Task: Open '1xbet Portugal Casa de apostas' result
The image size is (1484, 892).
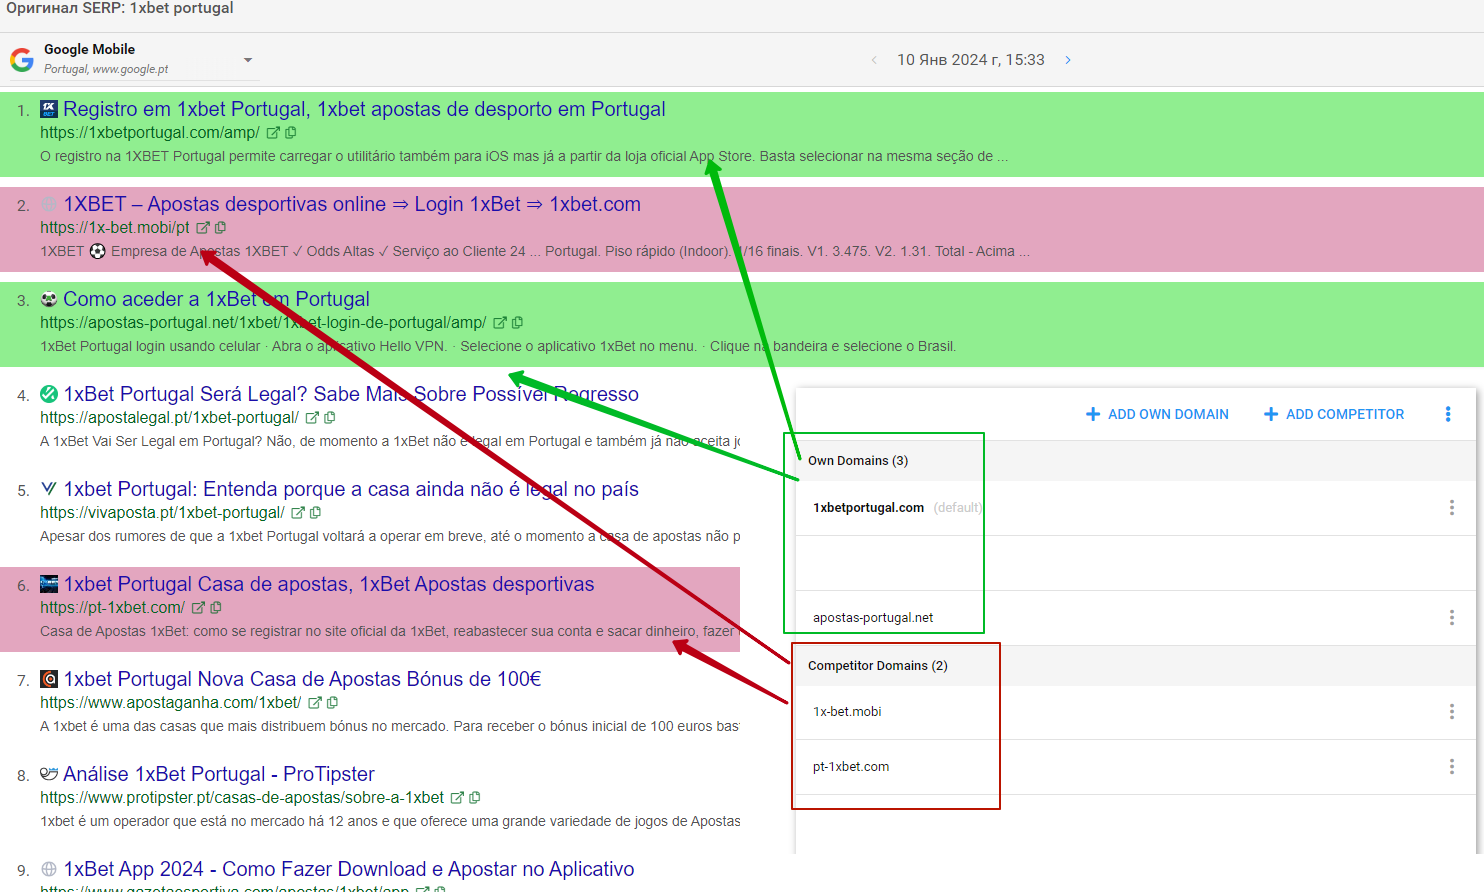Action: click(329, 584)
